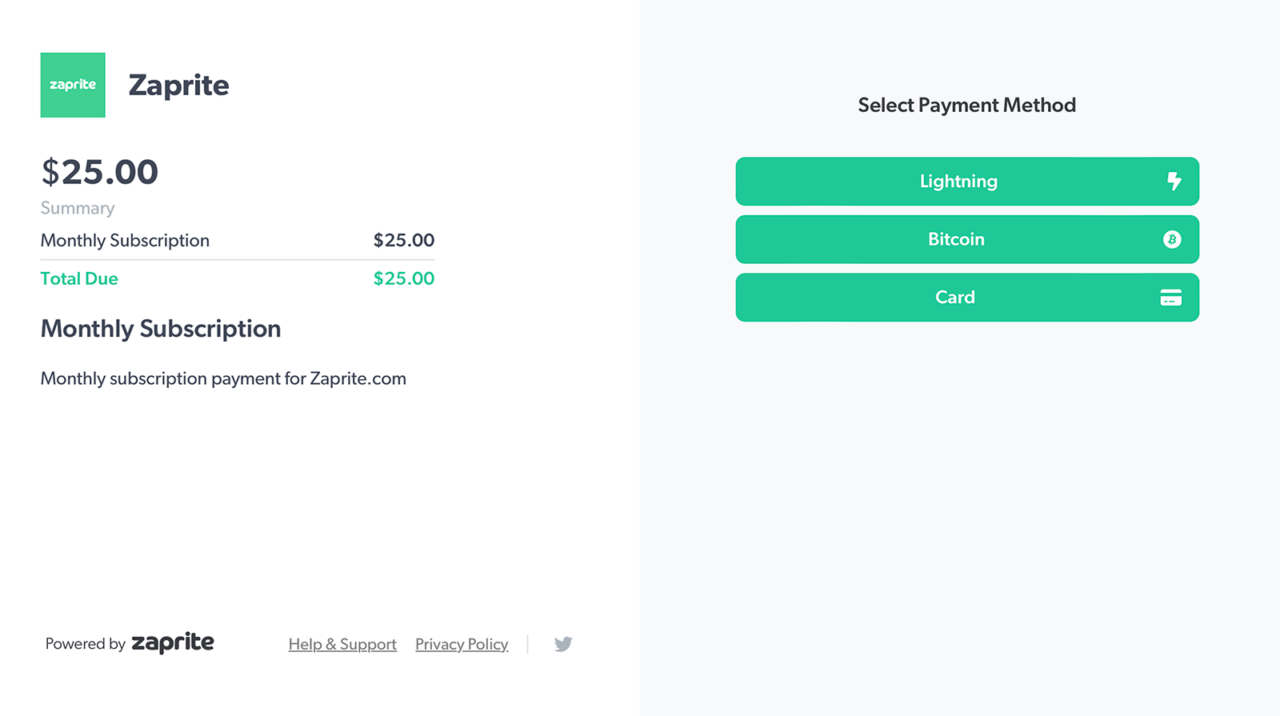The height and width of the screenshot is (716, 1280).
Task: Open Help & Support link
Action: pos(342,644)
